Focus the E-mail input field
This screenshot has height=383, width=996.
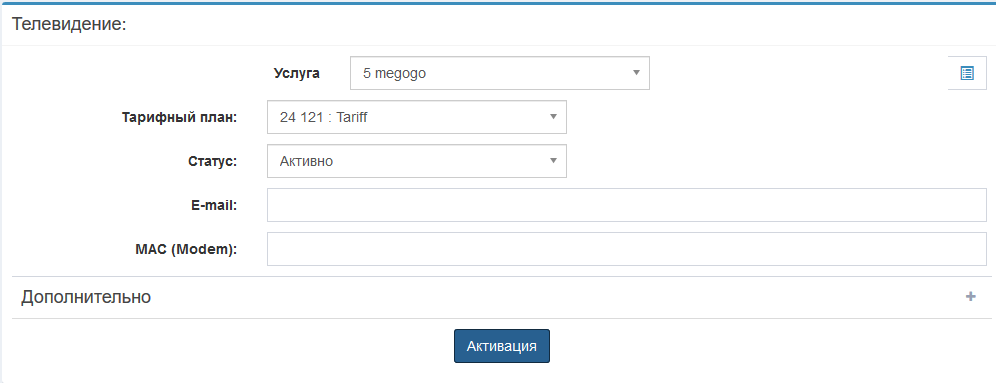[x=627, y=205]
